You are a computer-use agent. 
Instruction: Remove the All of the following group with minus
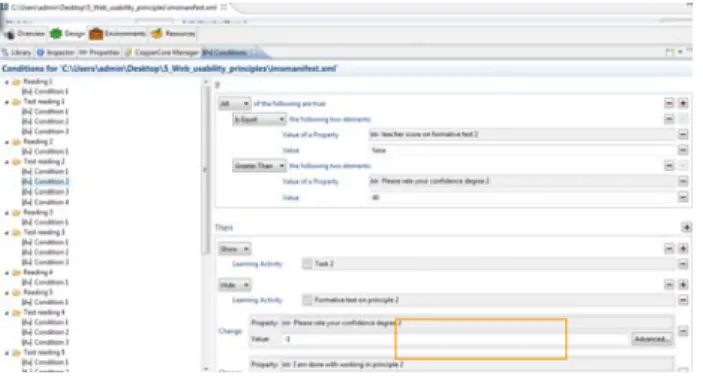[669, 104]
